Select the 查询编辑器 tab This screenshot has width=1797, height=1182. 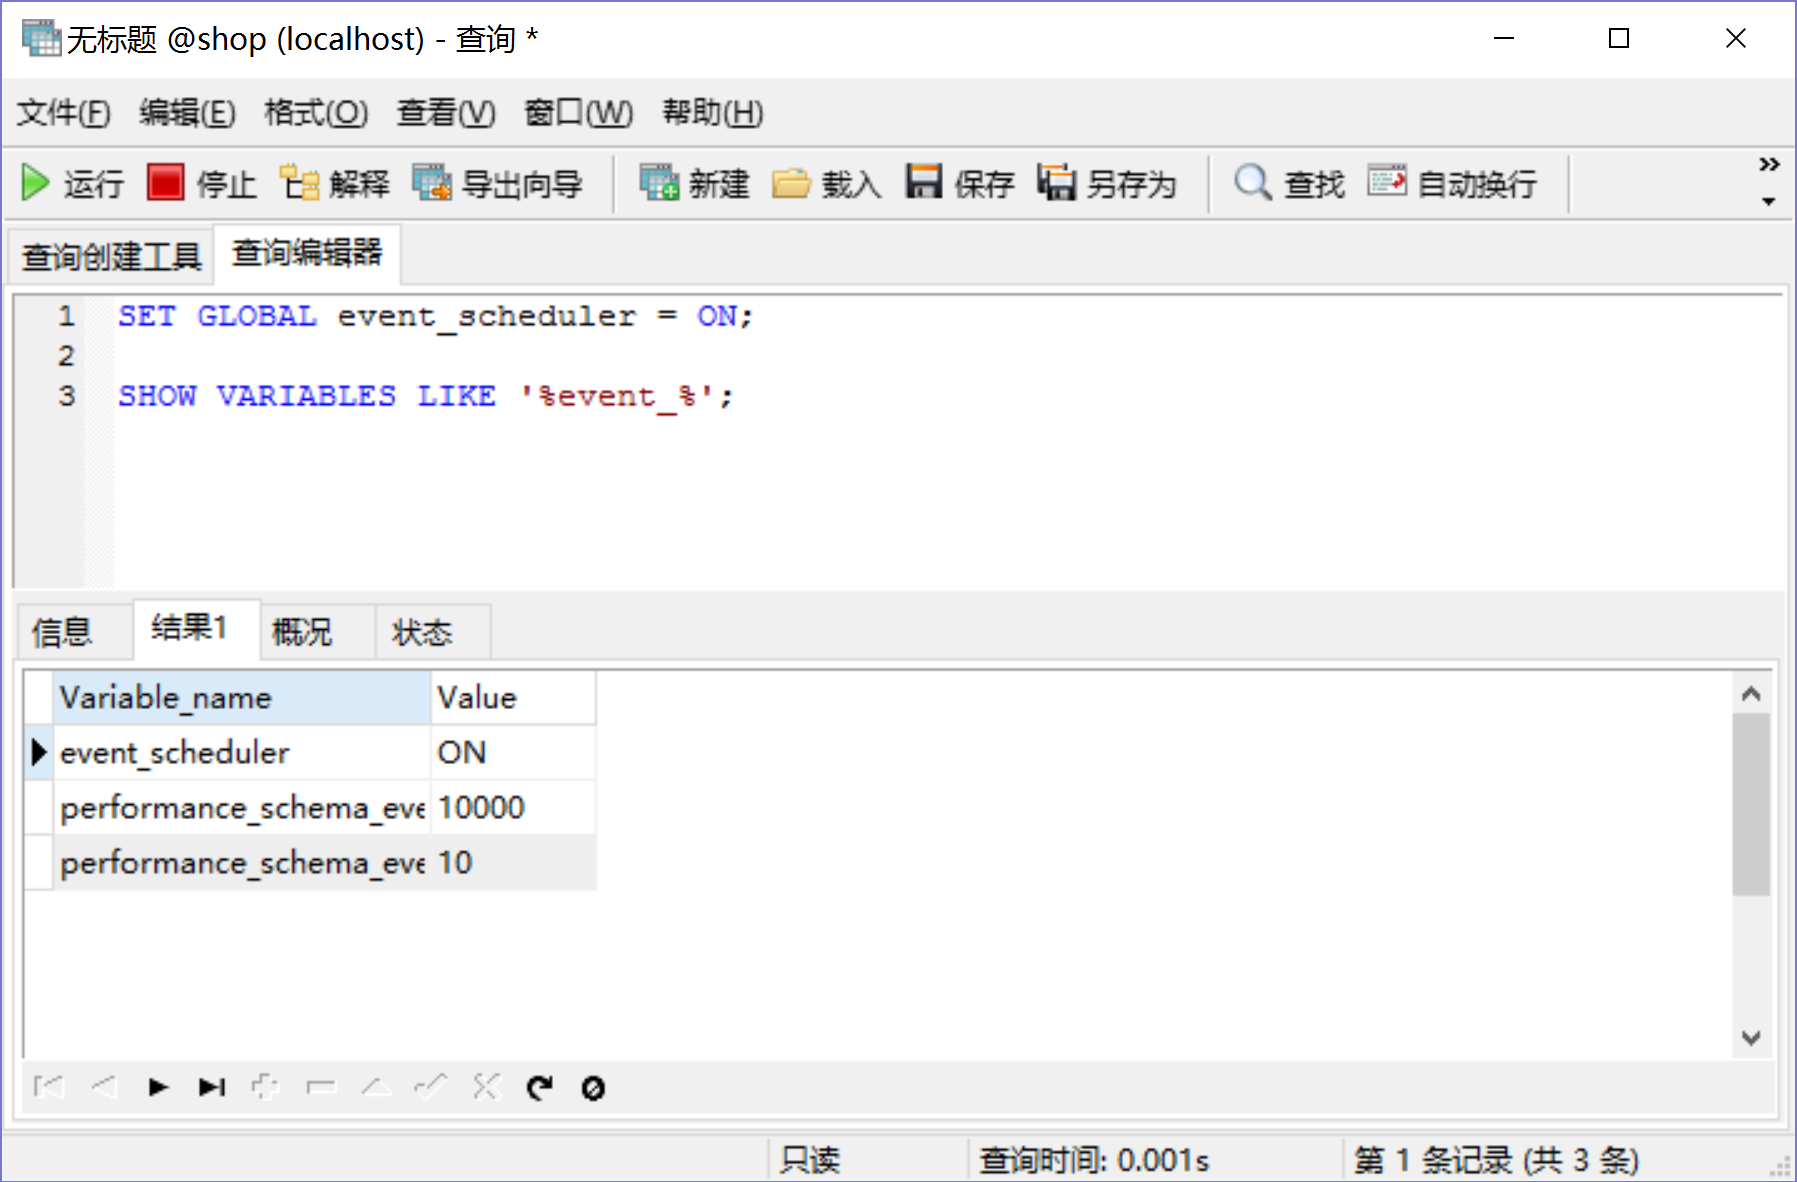point(307,253)
